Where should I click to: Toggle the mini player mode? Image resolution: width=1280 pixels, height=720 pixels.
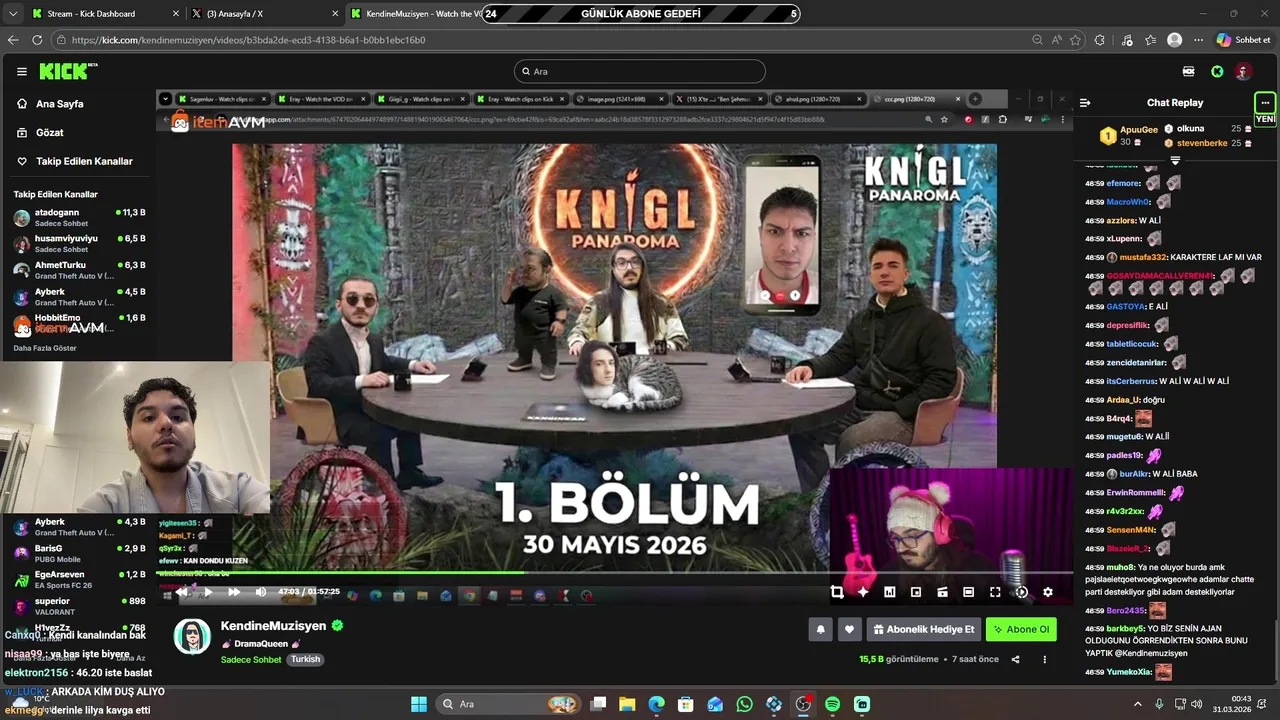[x=942, y=592]
